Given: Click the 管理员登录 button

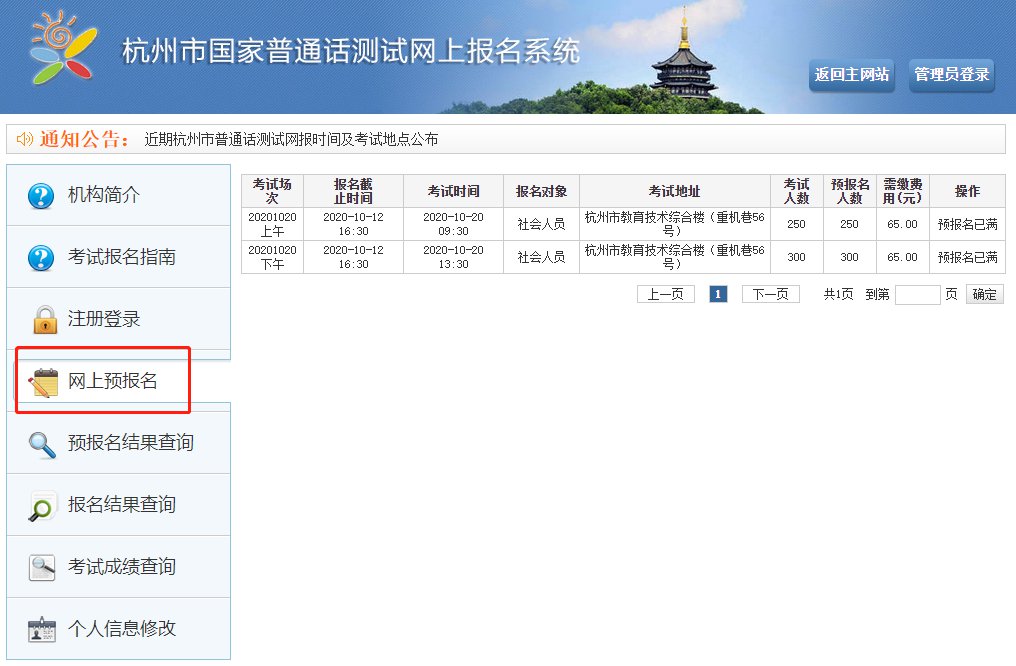Looking at the screenshot, I should point(951,75).
